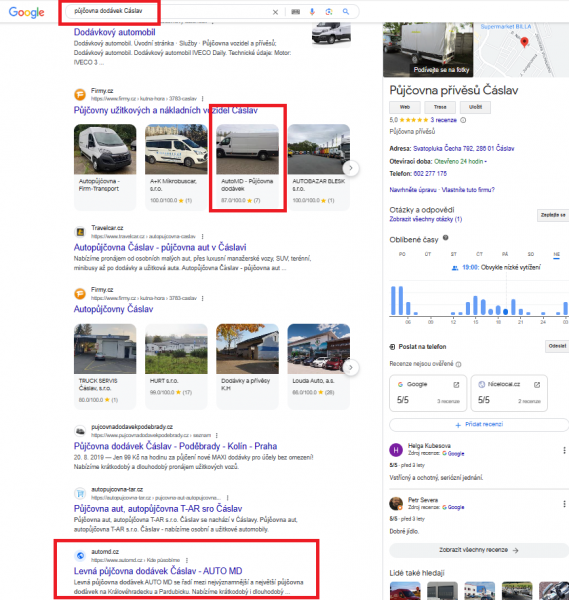The image size is (569, 600).
Task: Select the A+K Mikrobuscar s.r.o. card
Action: 176,167
